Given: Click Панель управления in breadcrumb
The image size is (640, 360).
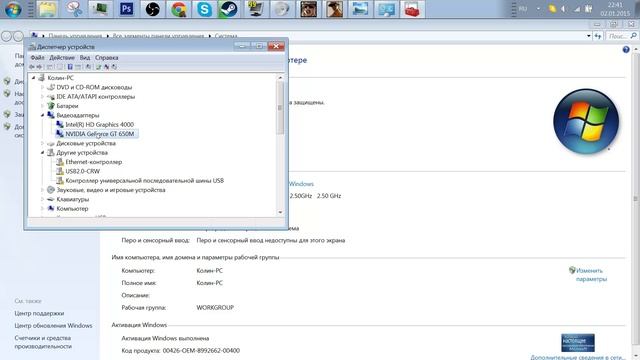Looking at the screenshot, I should pos(75,36).
